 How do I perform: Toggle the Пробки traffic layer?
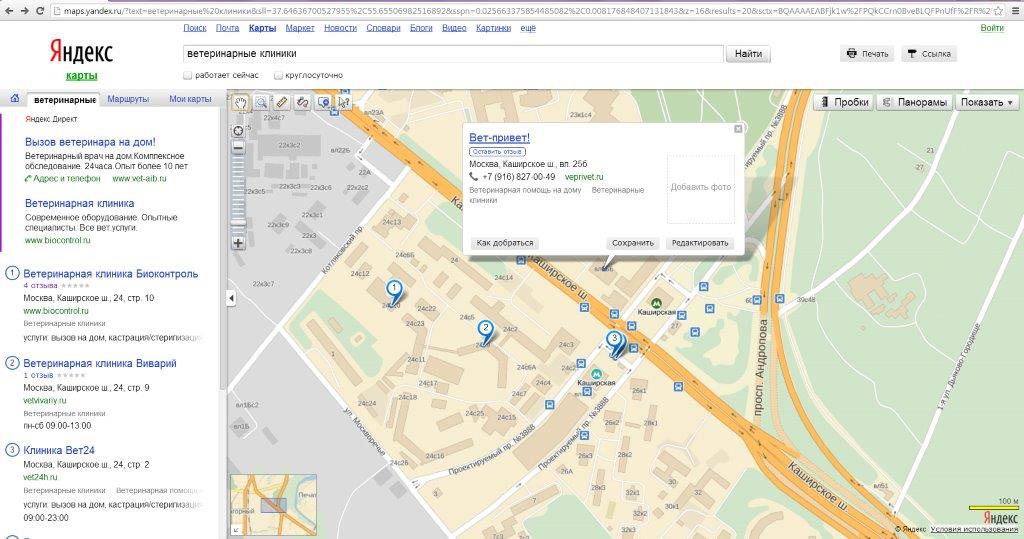click(x=843, y=102)
